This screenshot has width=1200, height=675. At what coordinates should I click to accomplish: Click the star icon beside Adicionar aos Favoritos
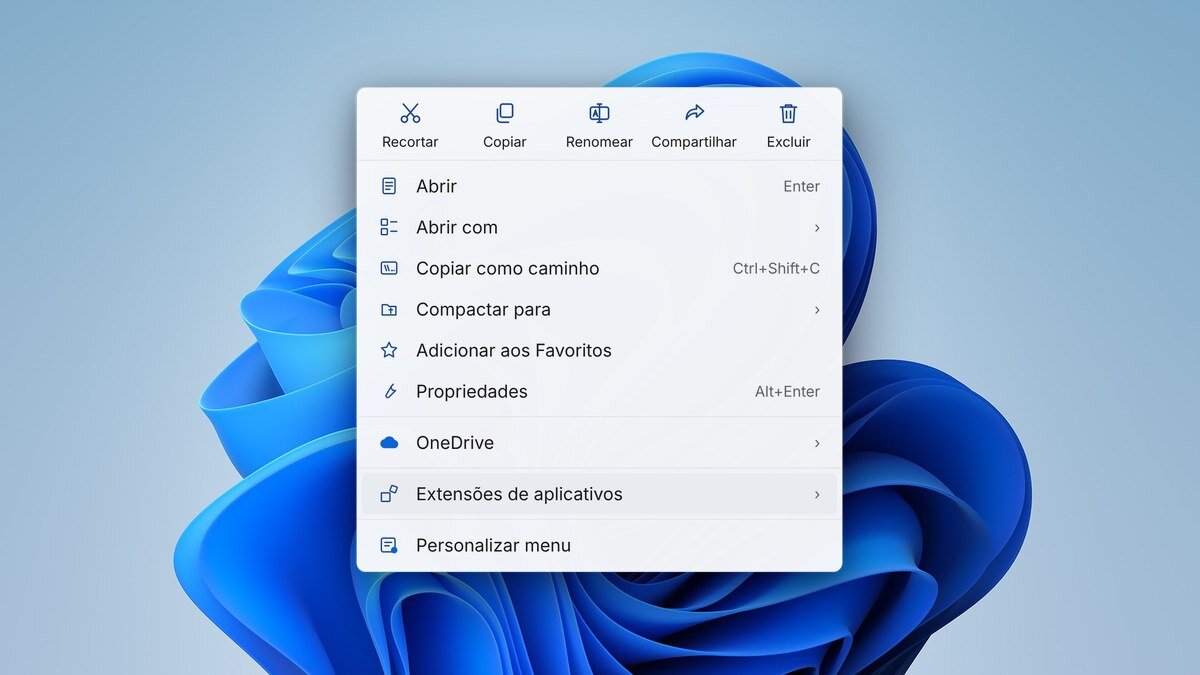pos(389,350)
